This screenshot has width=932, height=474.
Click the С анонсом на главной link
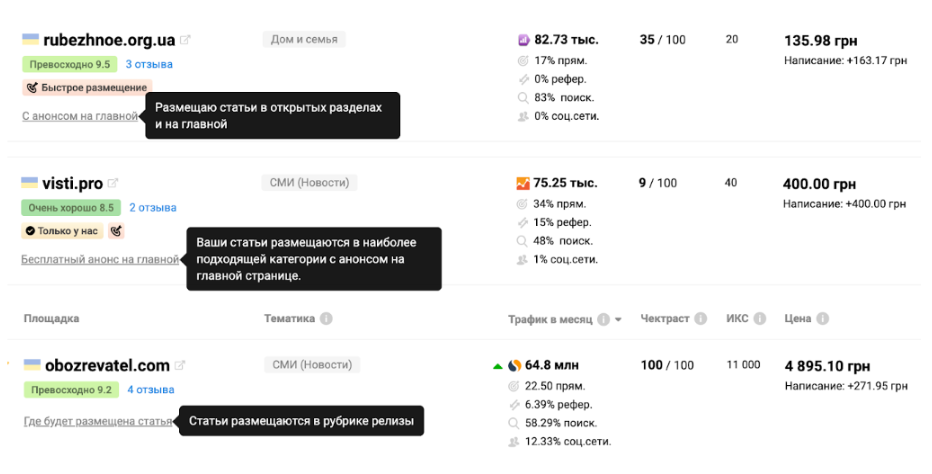[80, 116]
